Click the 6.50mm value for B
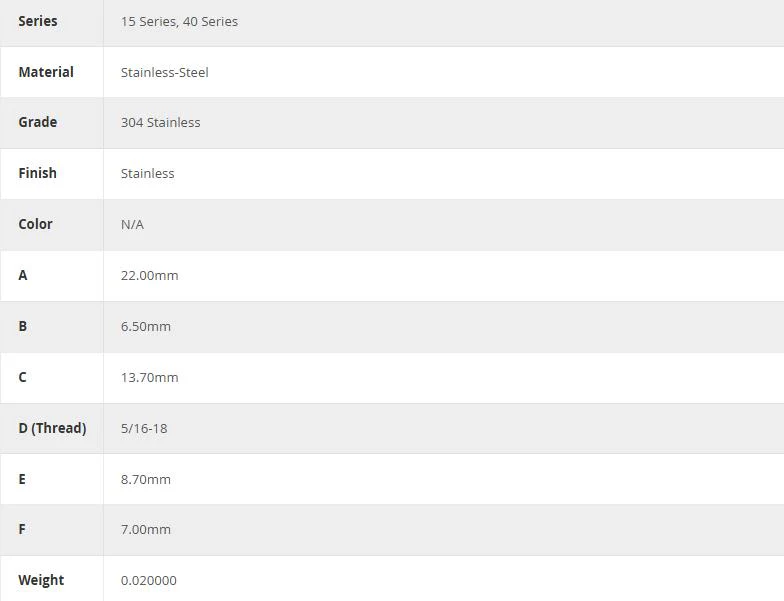 click(x=146, y=326)
